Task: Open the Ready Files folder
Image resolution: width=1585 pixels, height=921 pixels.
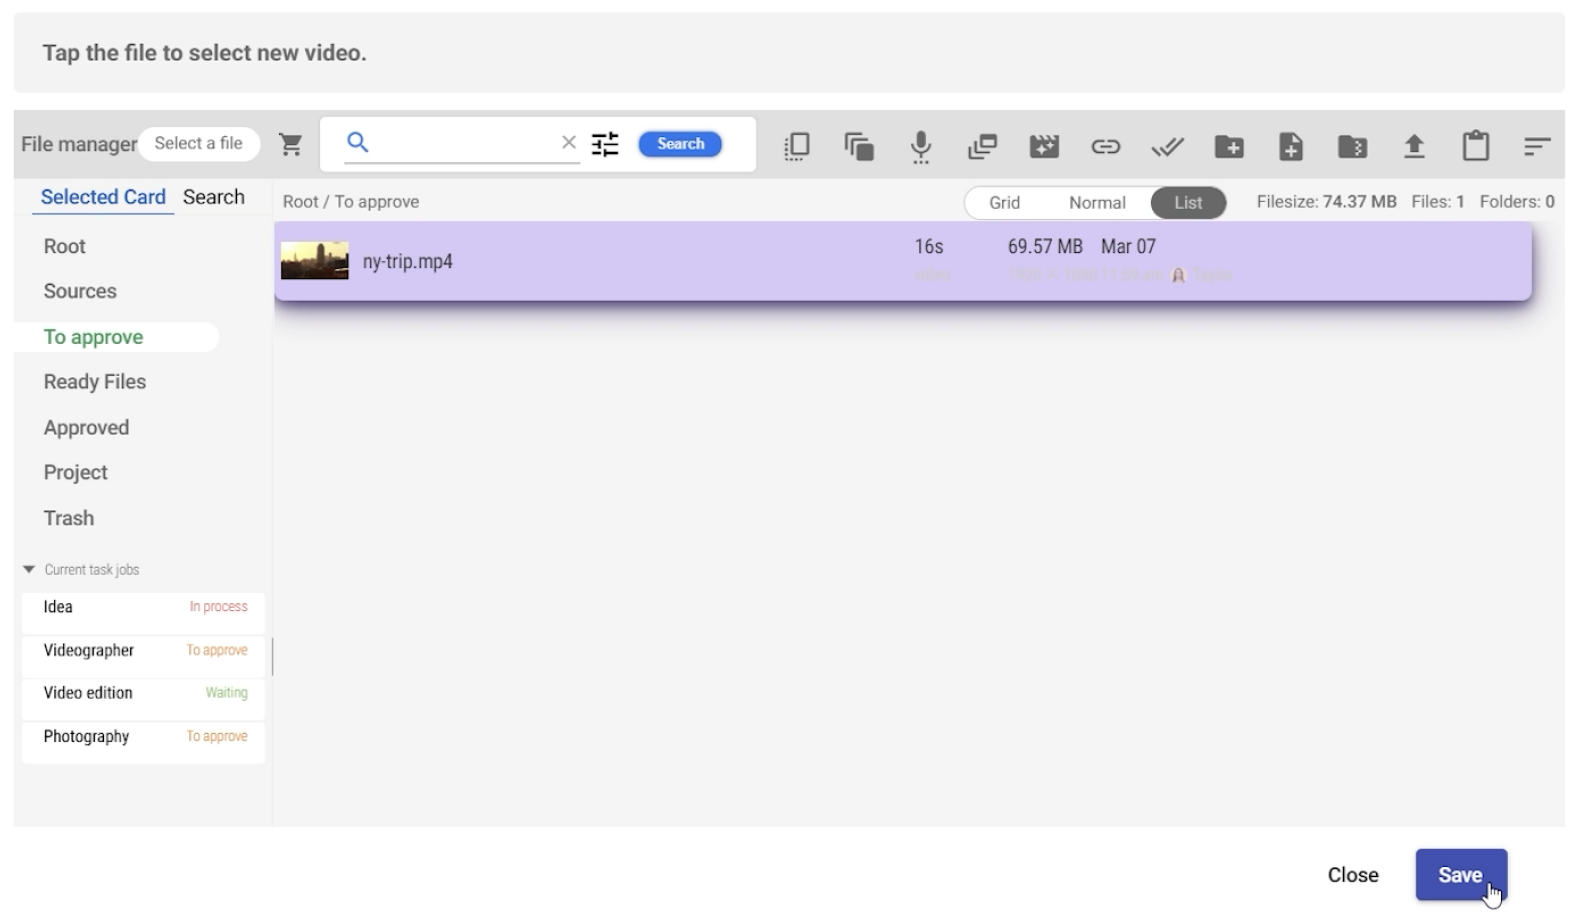Action: [x=95, y=382]
